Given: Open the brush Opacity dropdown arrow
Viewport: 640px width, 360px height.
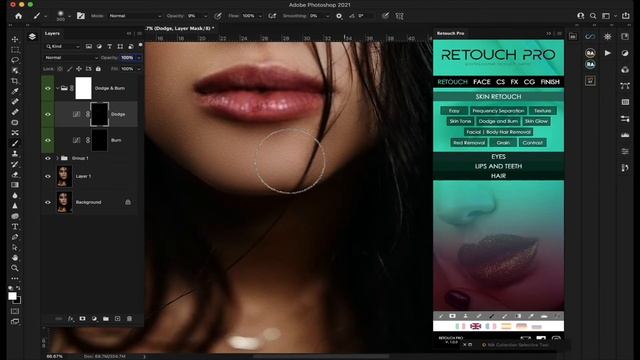Looking at the screenshot, I should tap(205, 16).
